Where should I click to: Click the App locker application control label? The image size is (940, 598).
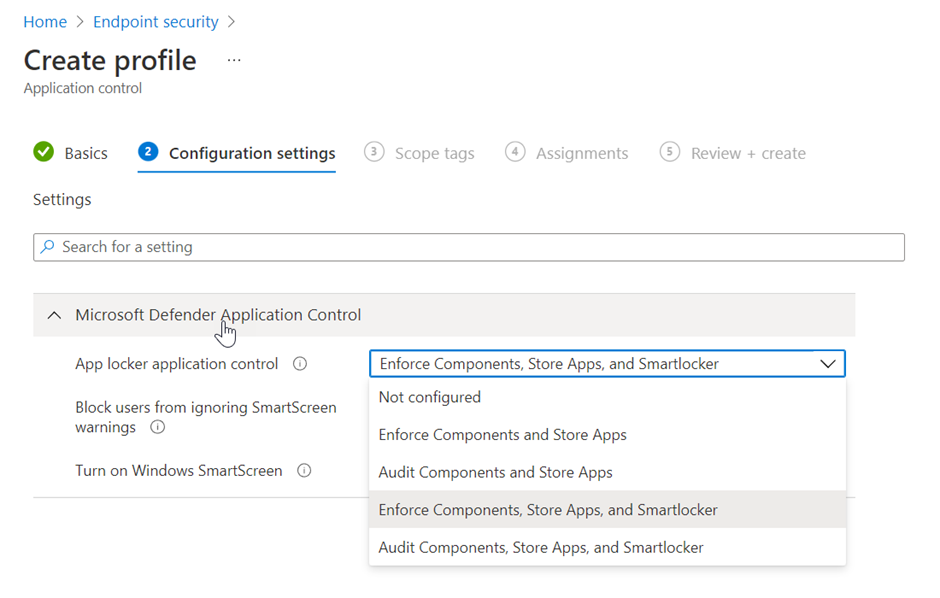pyautogui.click(x=176, y=364)
